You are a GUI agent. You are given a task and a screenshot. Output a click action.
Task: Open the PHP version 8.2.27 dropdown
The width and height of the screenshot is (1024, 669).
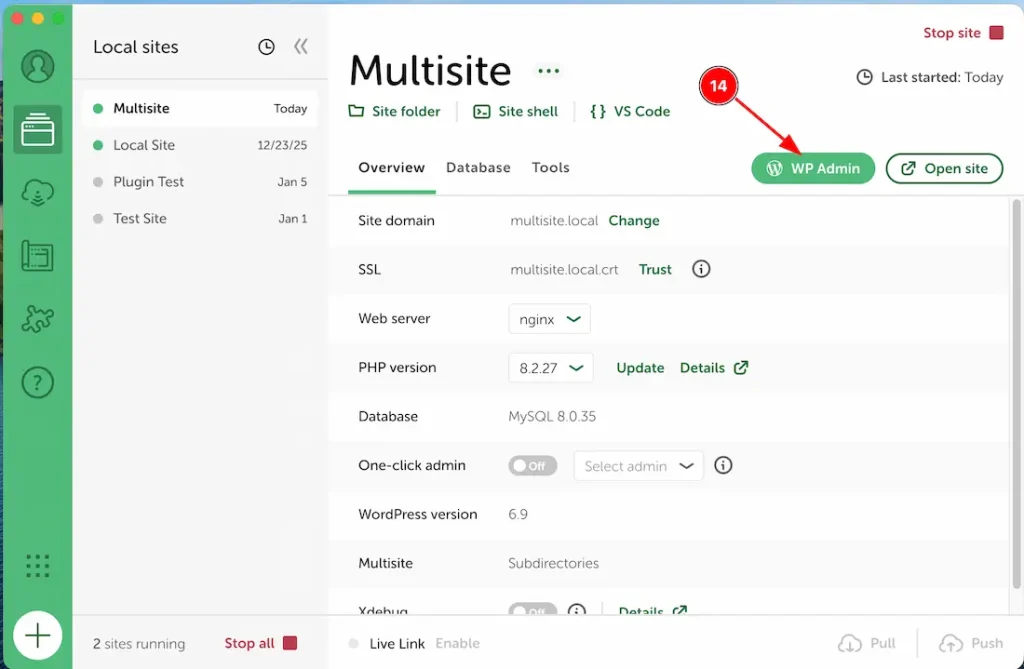point(550,368)
